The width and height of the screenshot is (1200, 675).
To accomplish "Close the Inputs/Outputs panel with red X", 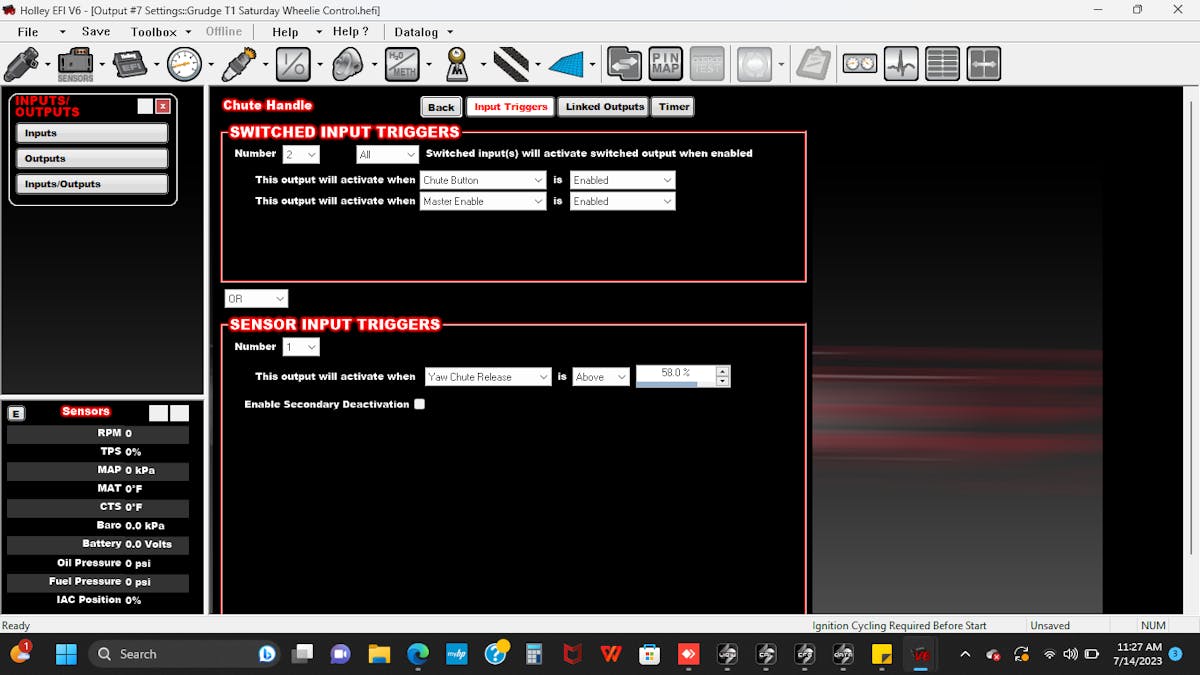I will 163,106.
